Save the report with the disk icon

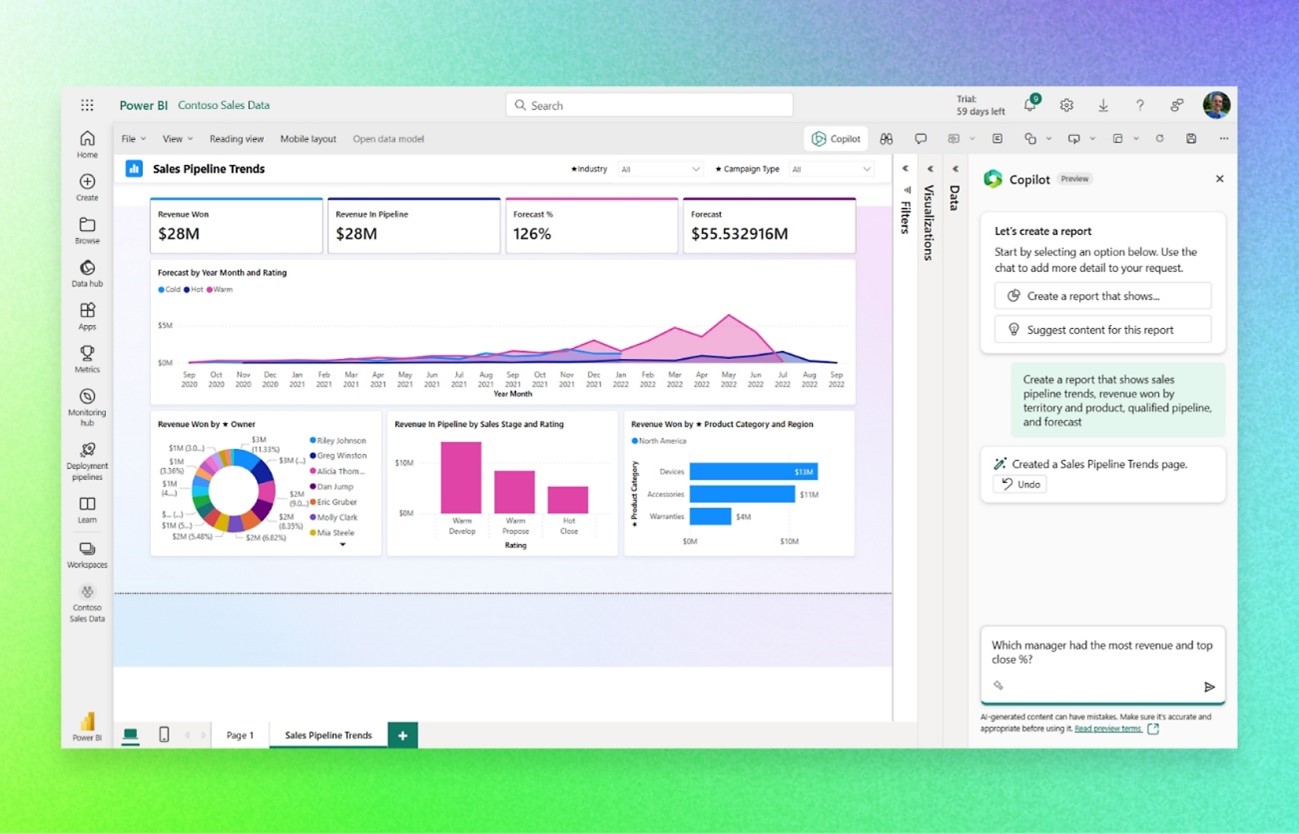1191,139
